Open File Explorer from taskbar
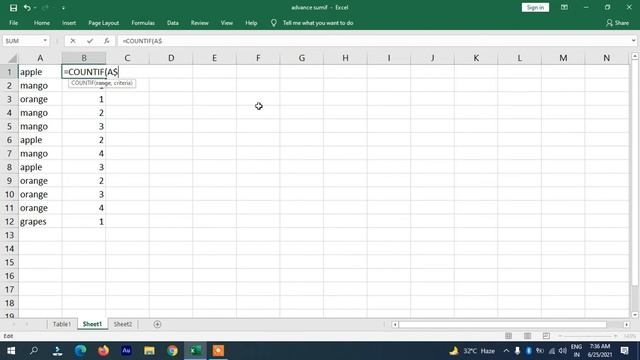The width and height of the screenshot is (640, 360). [149, 351]
